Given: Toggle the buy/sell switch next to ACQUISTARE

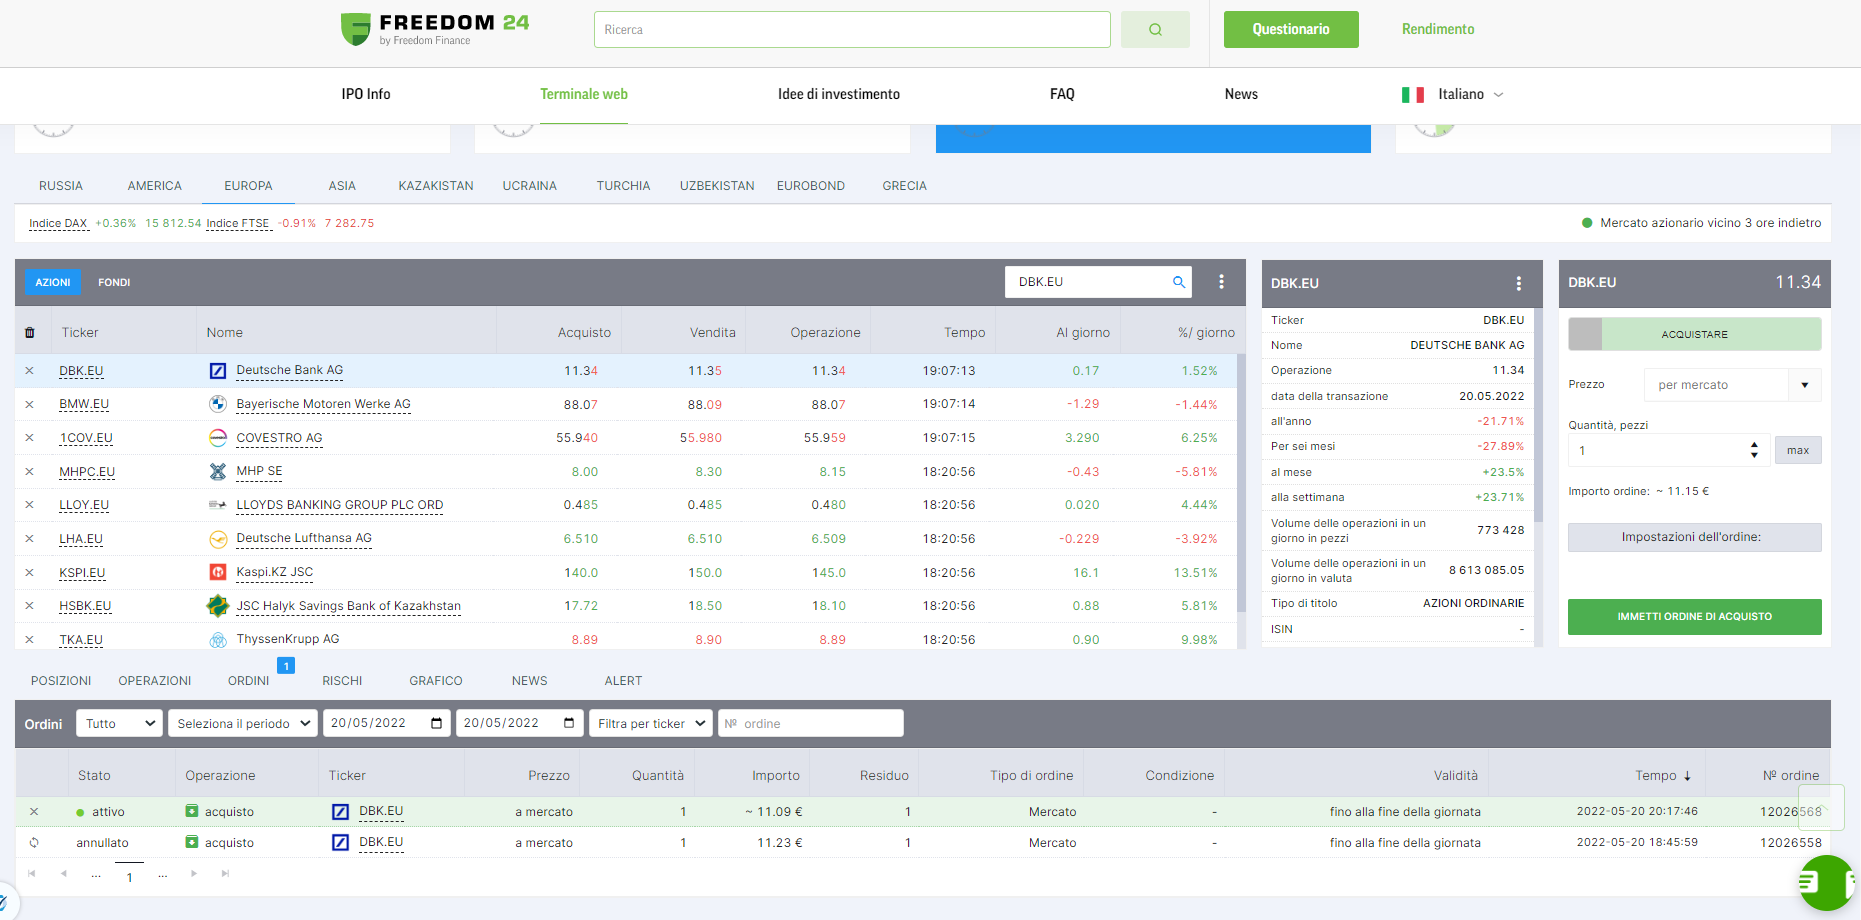Looking at the screenshot, I should [x=1585, y=334].
